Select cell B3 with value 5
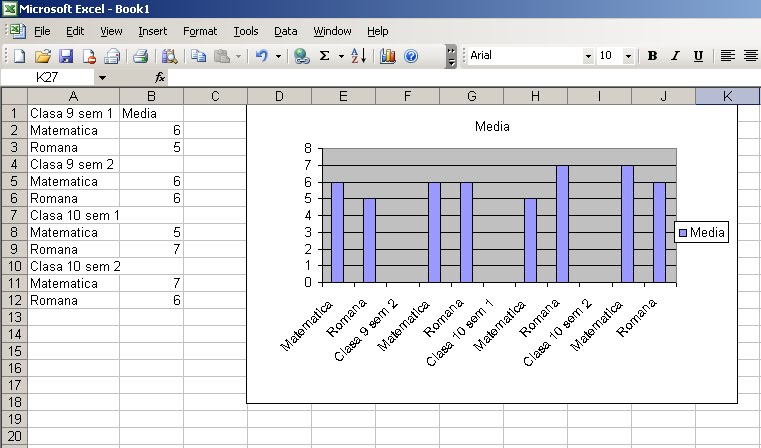This screenshot has height=448, width=761. coord(151,147)
